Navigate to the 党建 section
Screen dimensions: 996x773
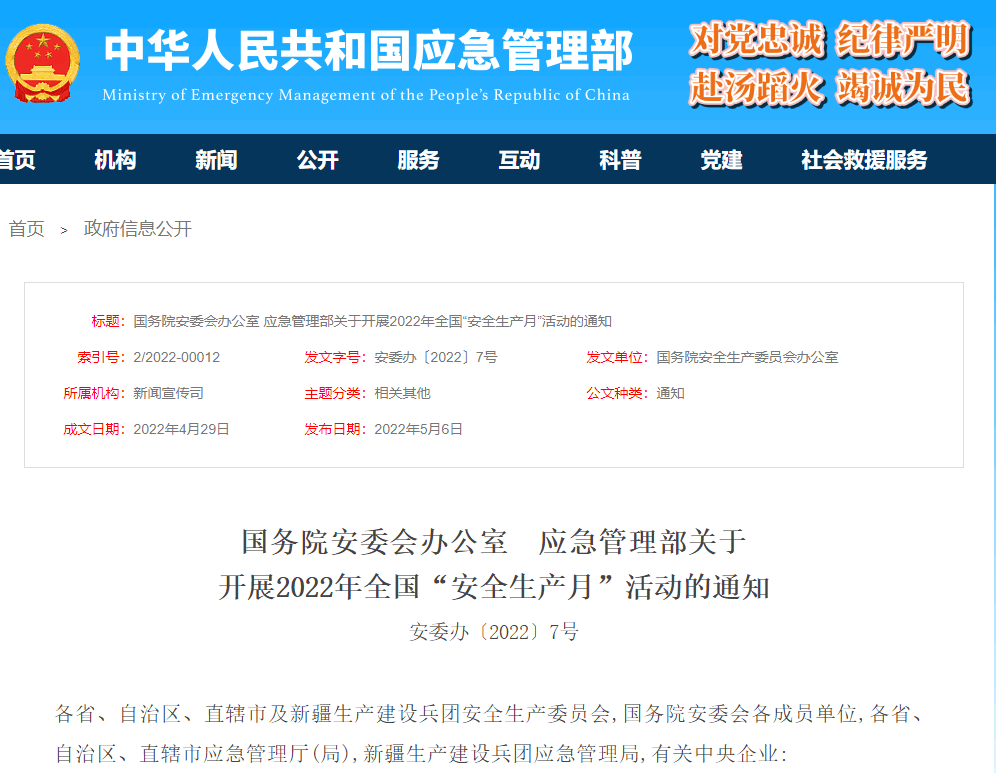point(721,160)
